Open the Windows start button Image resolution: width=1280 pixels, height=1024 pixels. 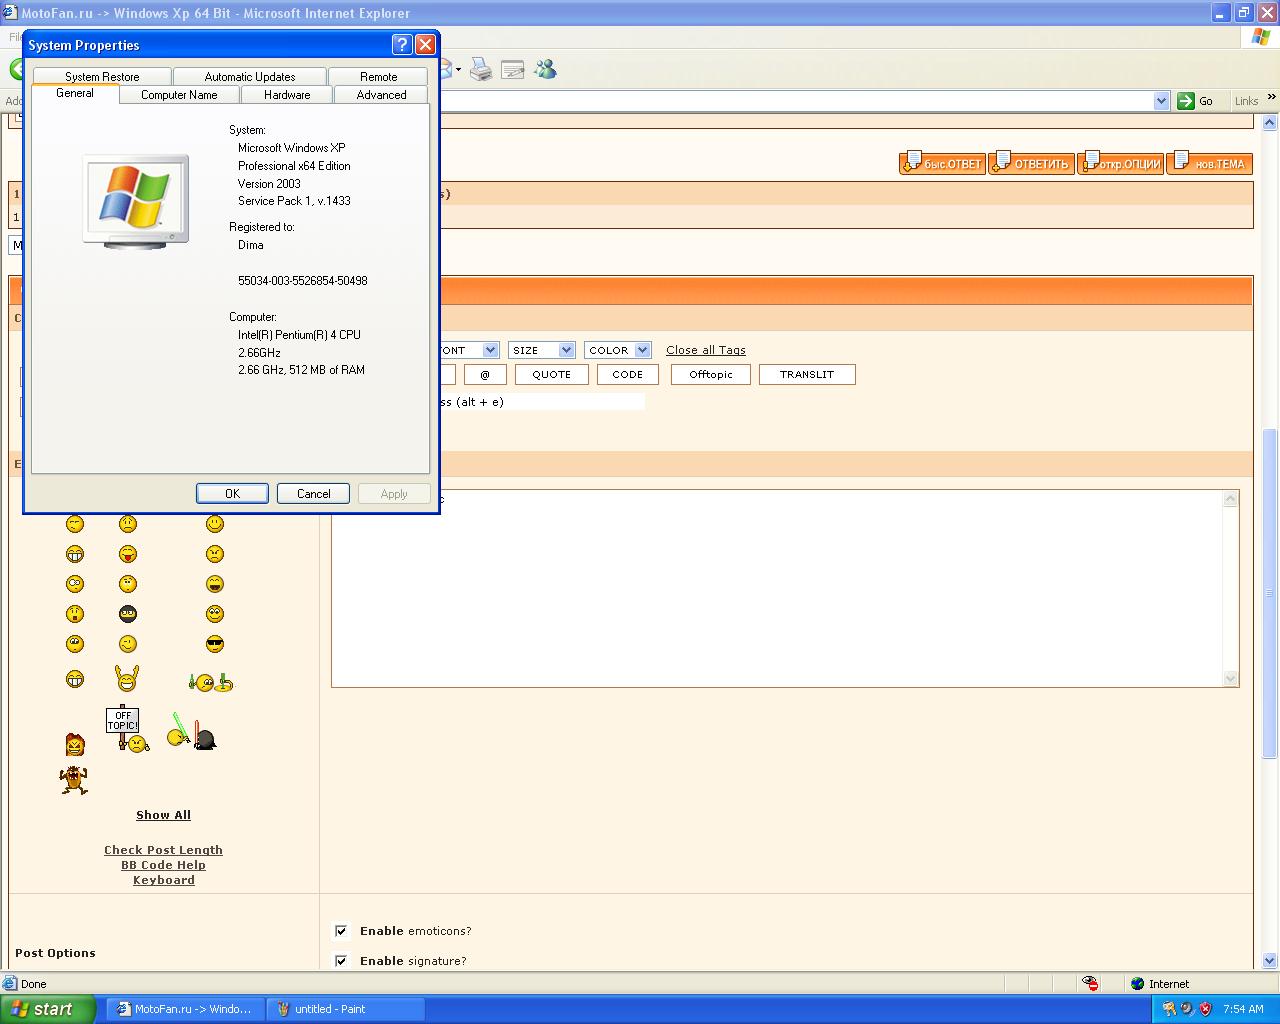pyautogui.click(x=48, y=1009)
